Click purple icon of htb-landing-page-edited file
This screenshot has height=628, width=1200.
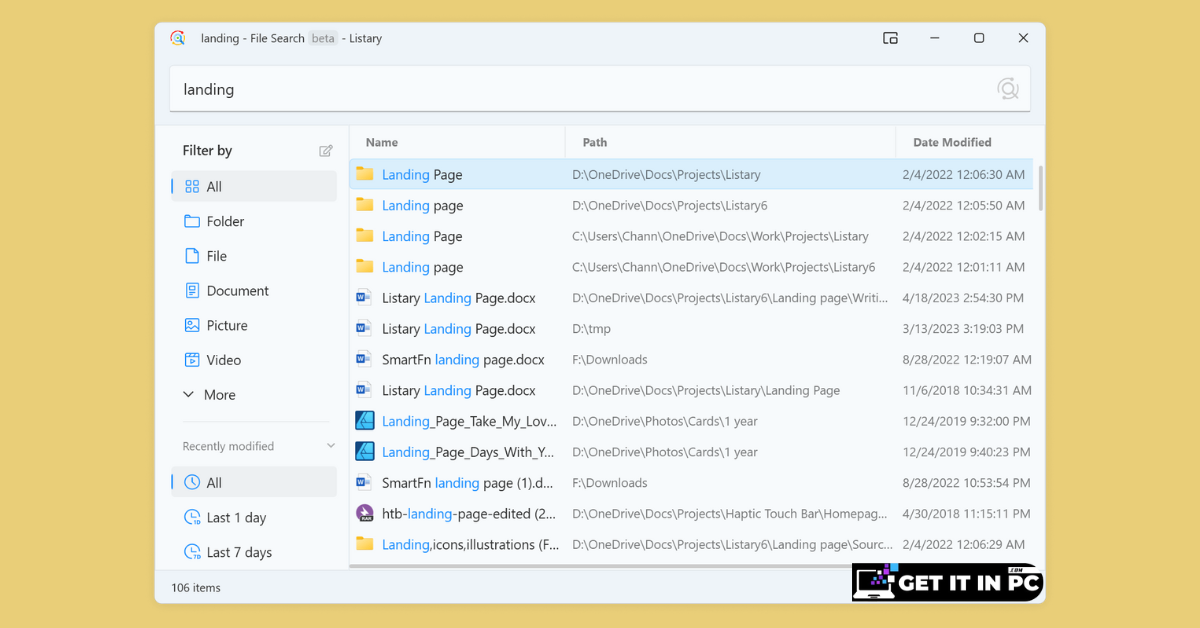point(365,513)
